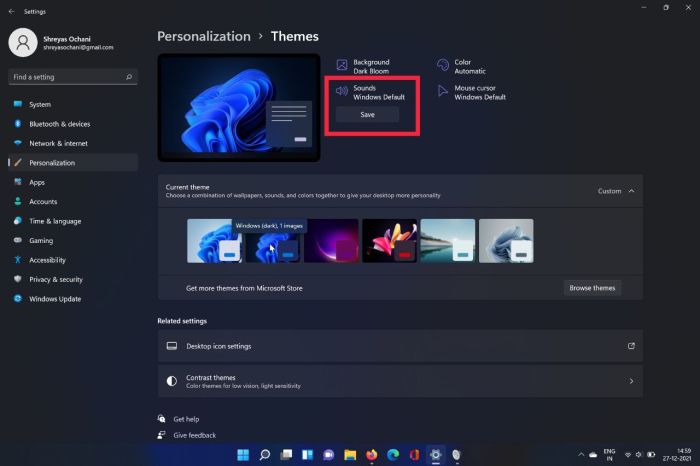Click the battery icon in system tray

point(651,455)
